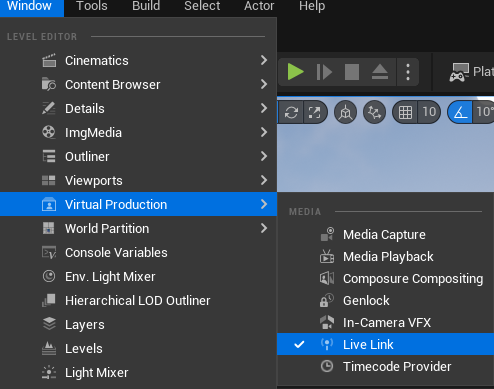Open the Help menu
Image resolution: width=494 pixels, height=389 pixels.
click(312, 6)
